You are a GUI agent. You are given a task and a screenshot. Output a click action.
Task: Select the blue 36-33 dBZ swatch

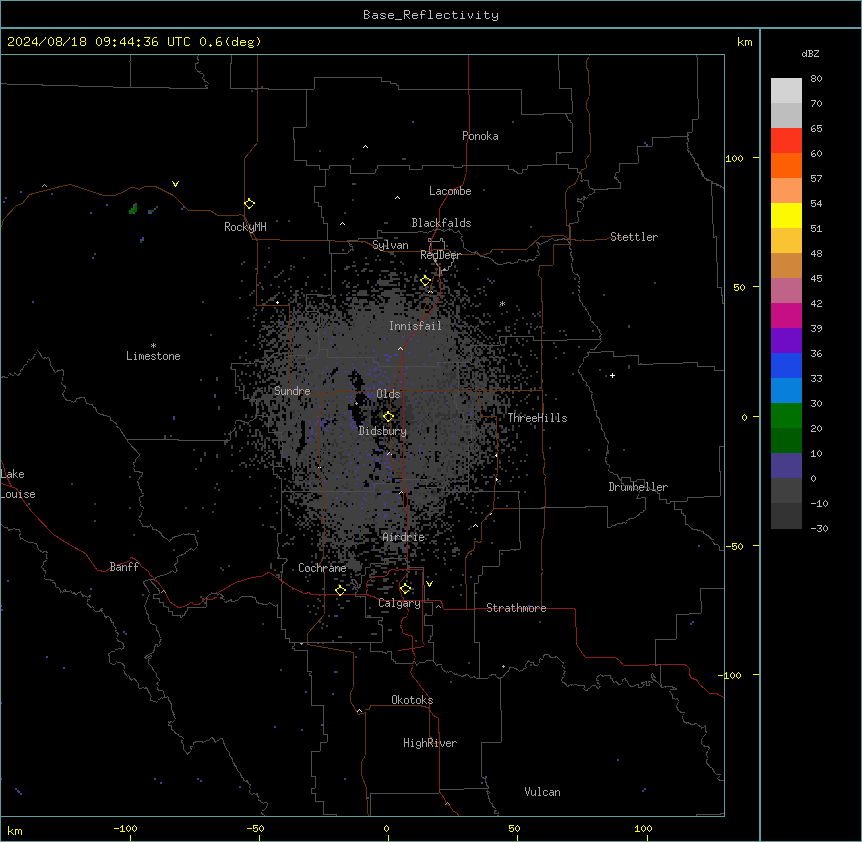786,365
